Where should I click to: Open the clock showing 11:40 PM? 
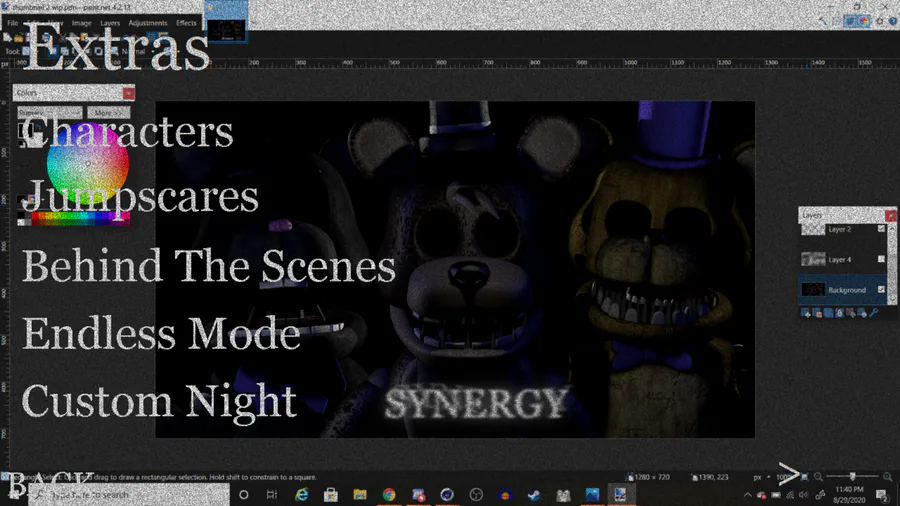point(849,495)
